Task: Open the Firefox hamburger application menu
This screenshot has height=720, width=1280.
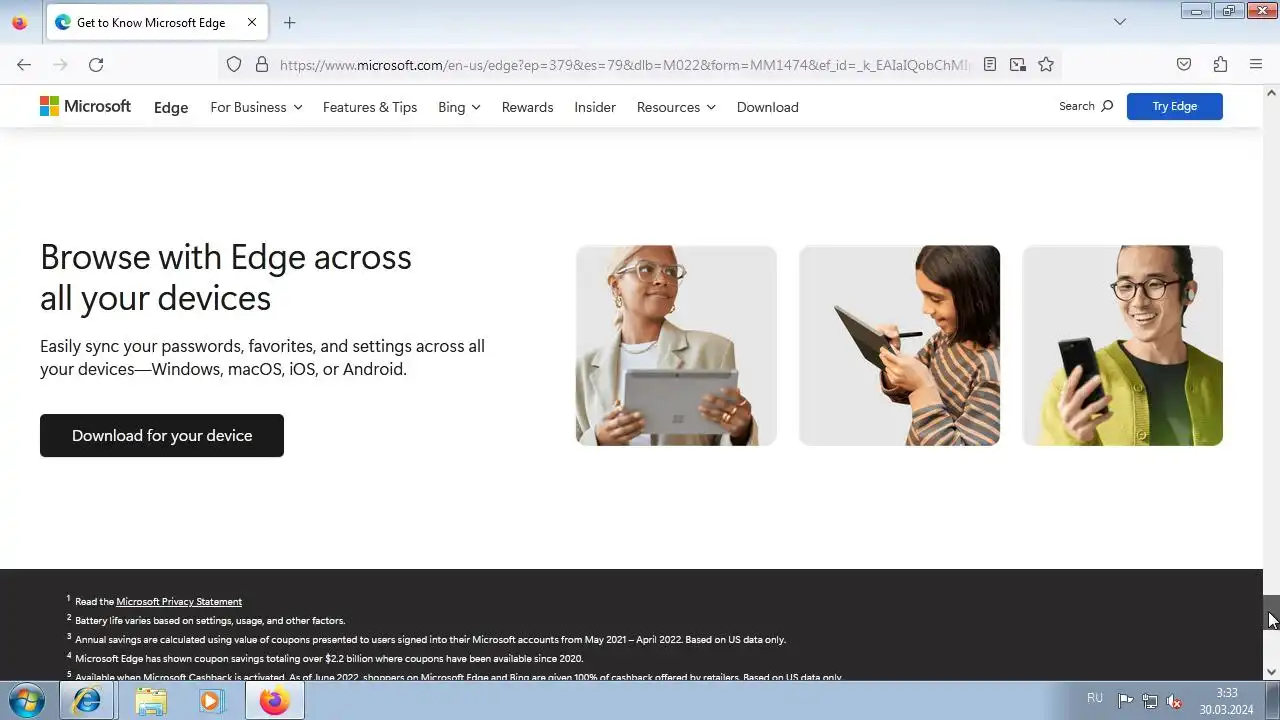Action: (1256, 64)
